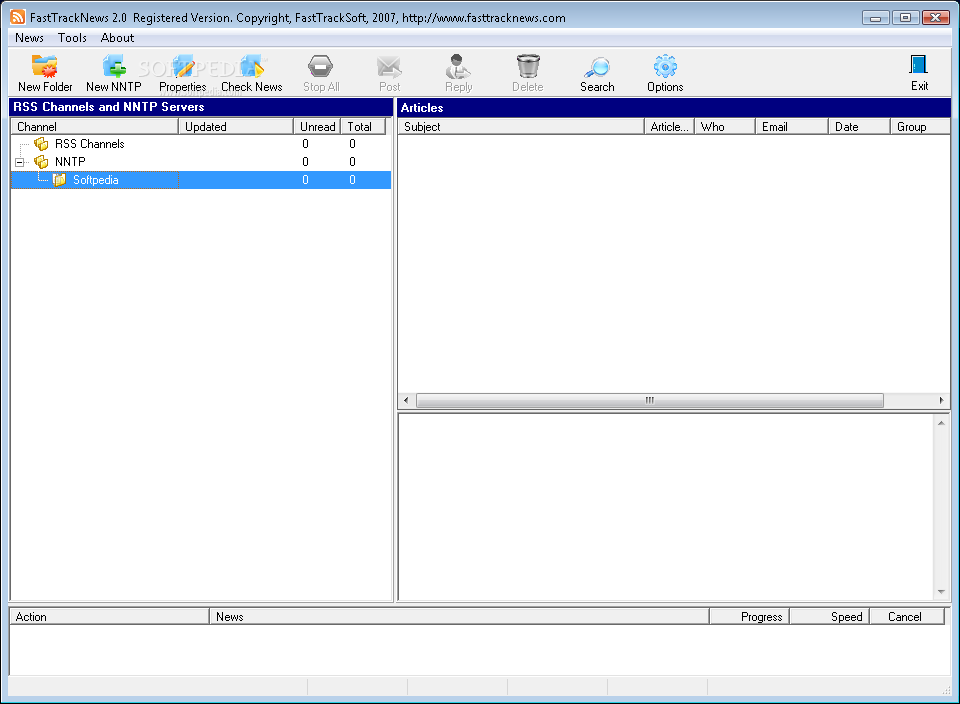Click the NNTP row Total count
The width and height of the screenshot is (960, 704).
(352, 162)
